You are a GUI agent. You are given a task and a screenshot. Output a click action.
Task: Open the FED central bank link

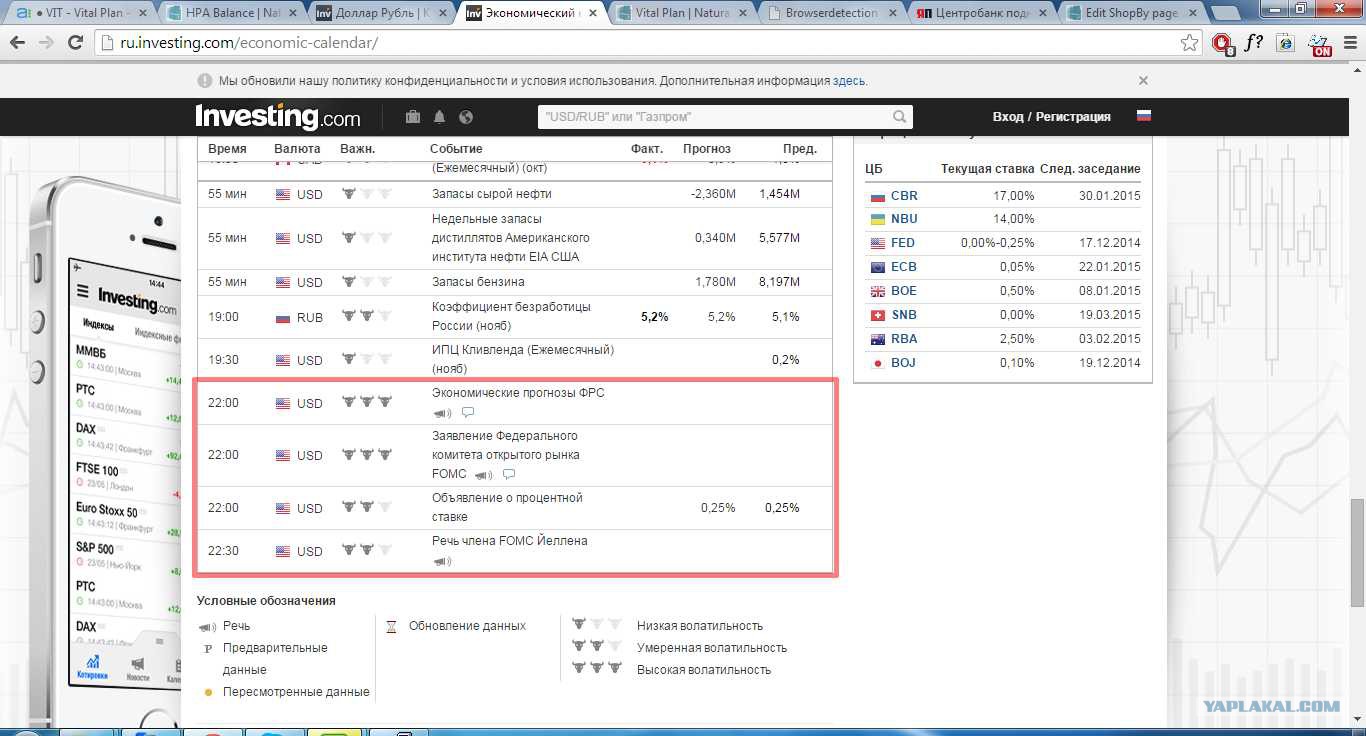pyautogui.click(x=903, y=243)
